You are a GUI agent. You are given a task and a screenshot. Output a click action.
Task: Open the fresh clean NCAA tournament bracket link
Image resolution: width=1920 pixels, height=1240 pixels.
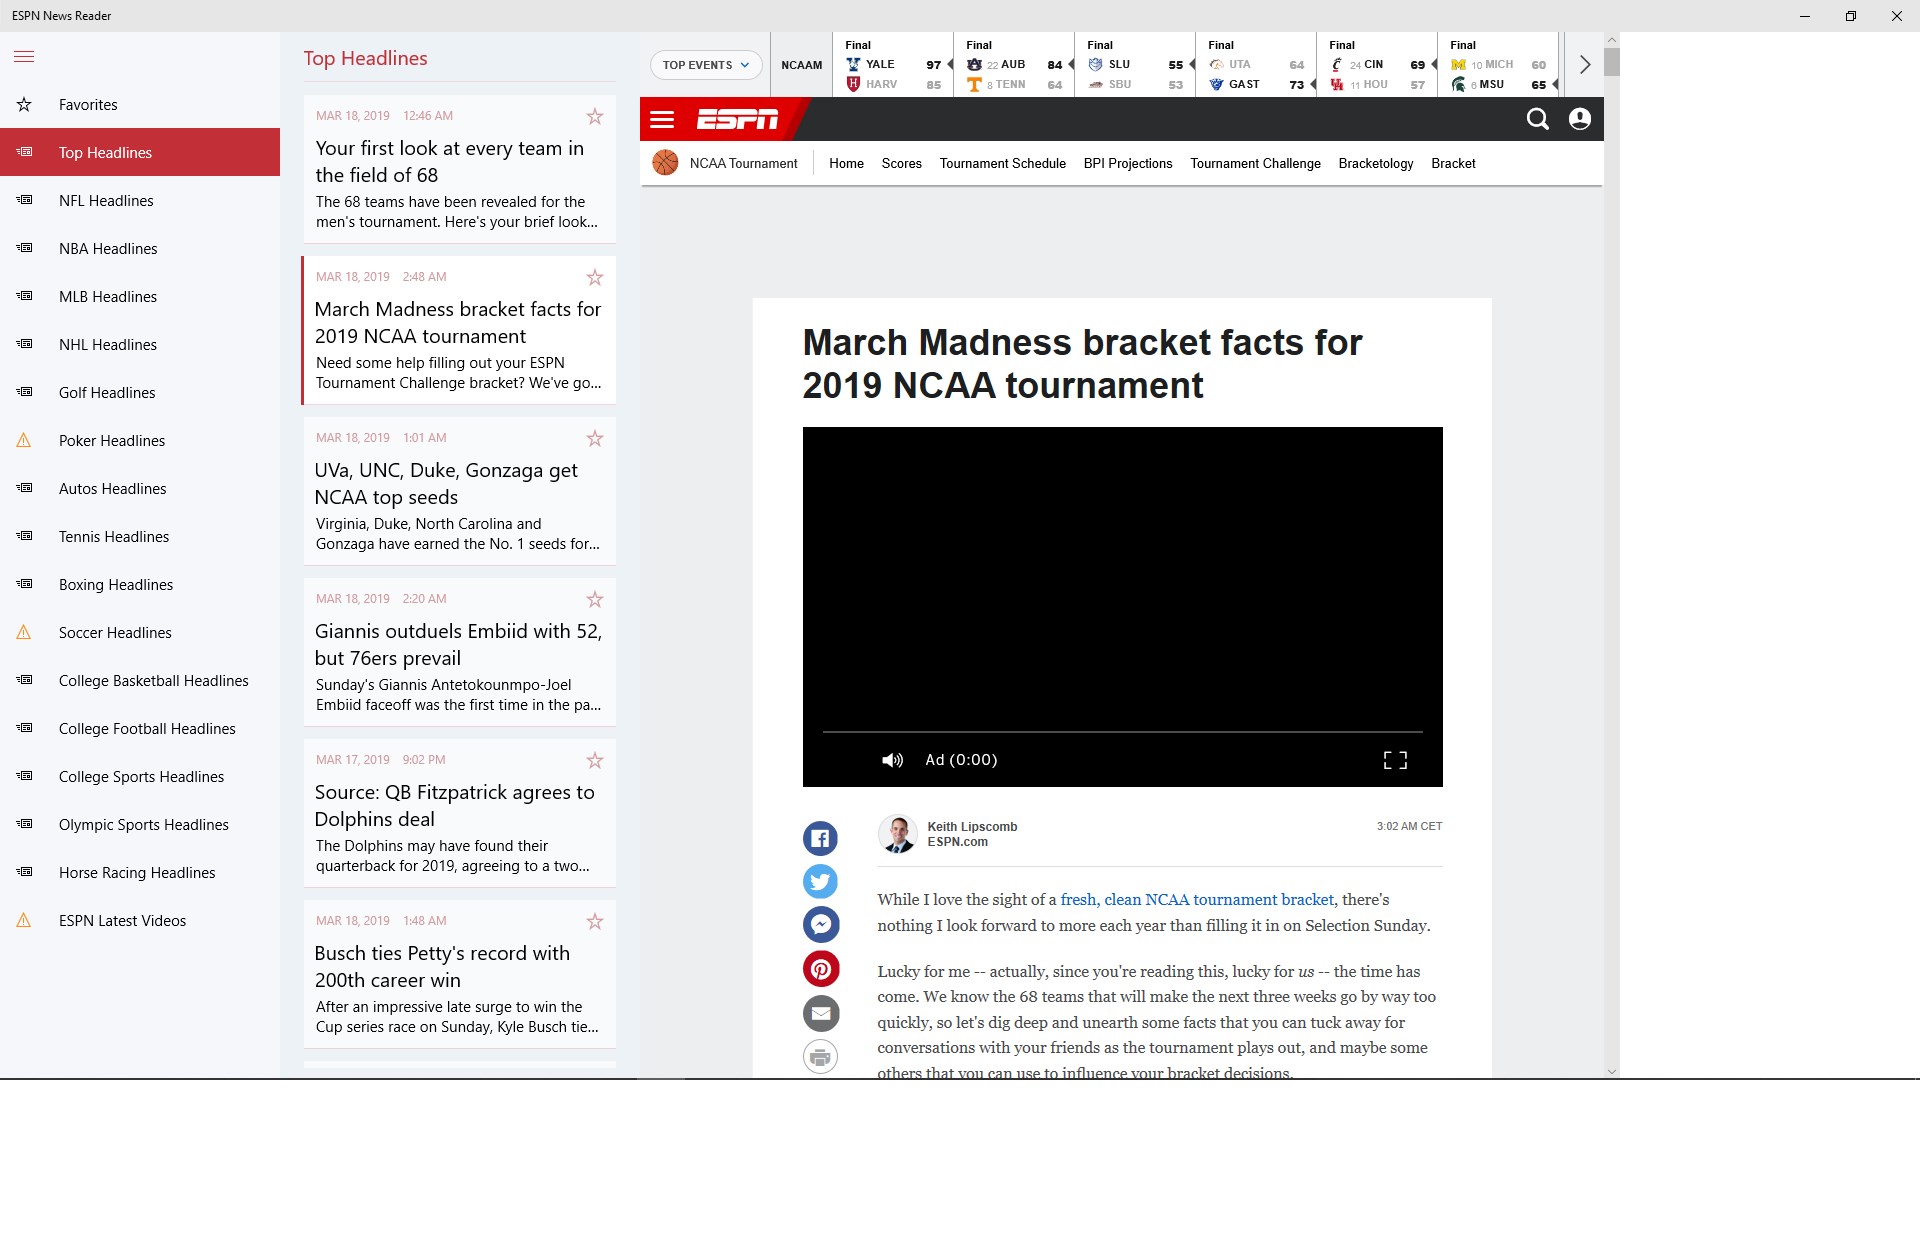[x=1196, y=900]
